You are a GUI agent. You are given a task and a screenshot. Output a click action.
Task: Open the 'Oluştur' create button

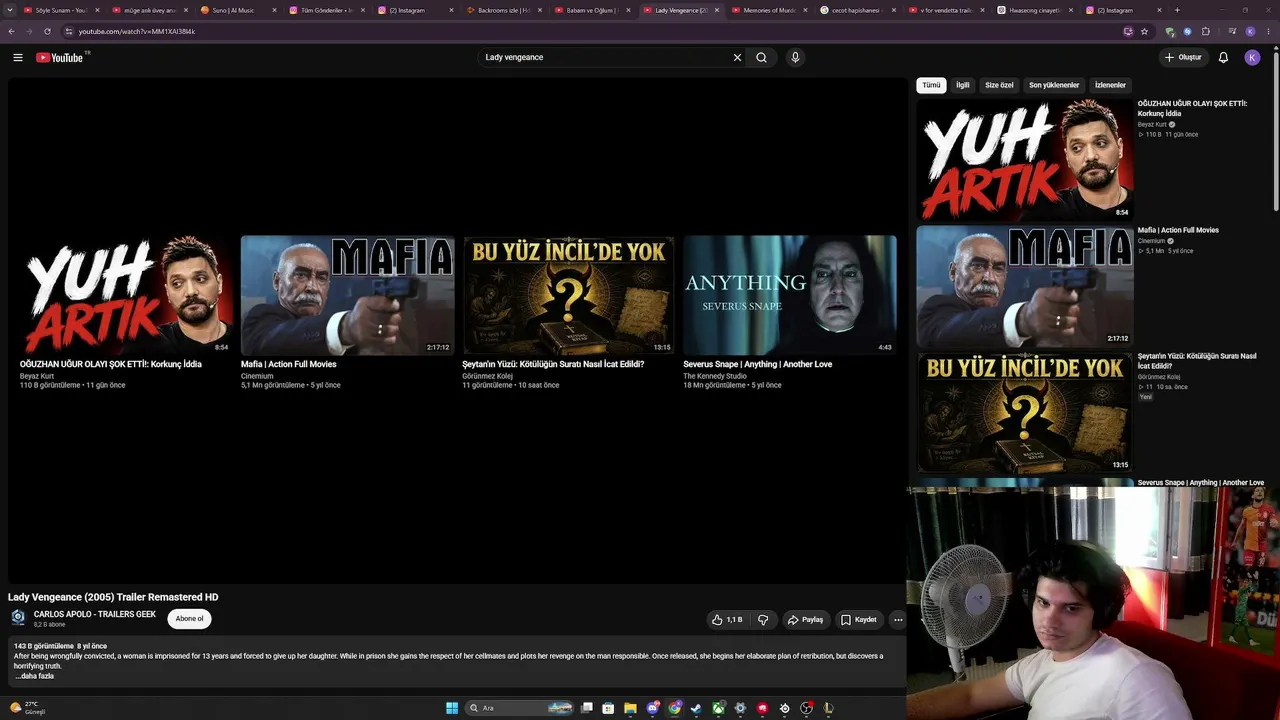coord(1183,57)
